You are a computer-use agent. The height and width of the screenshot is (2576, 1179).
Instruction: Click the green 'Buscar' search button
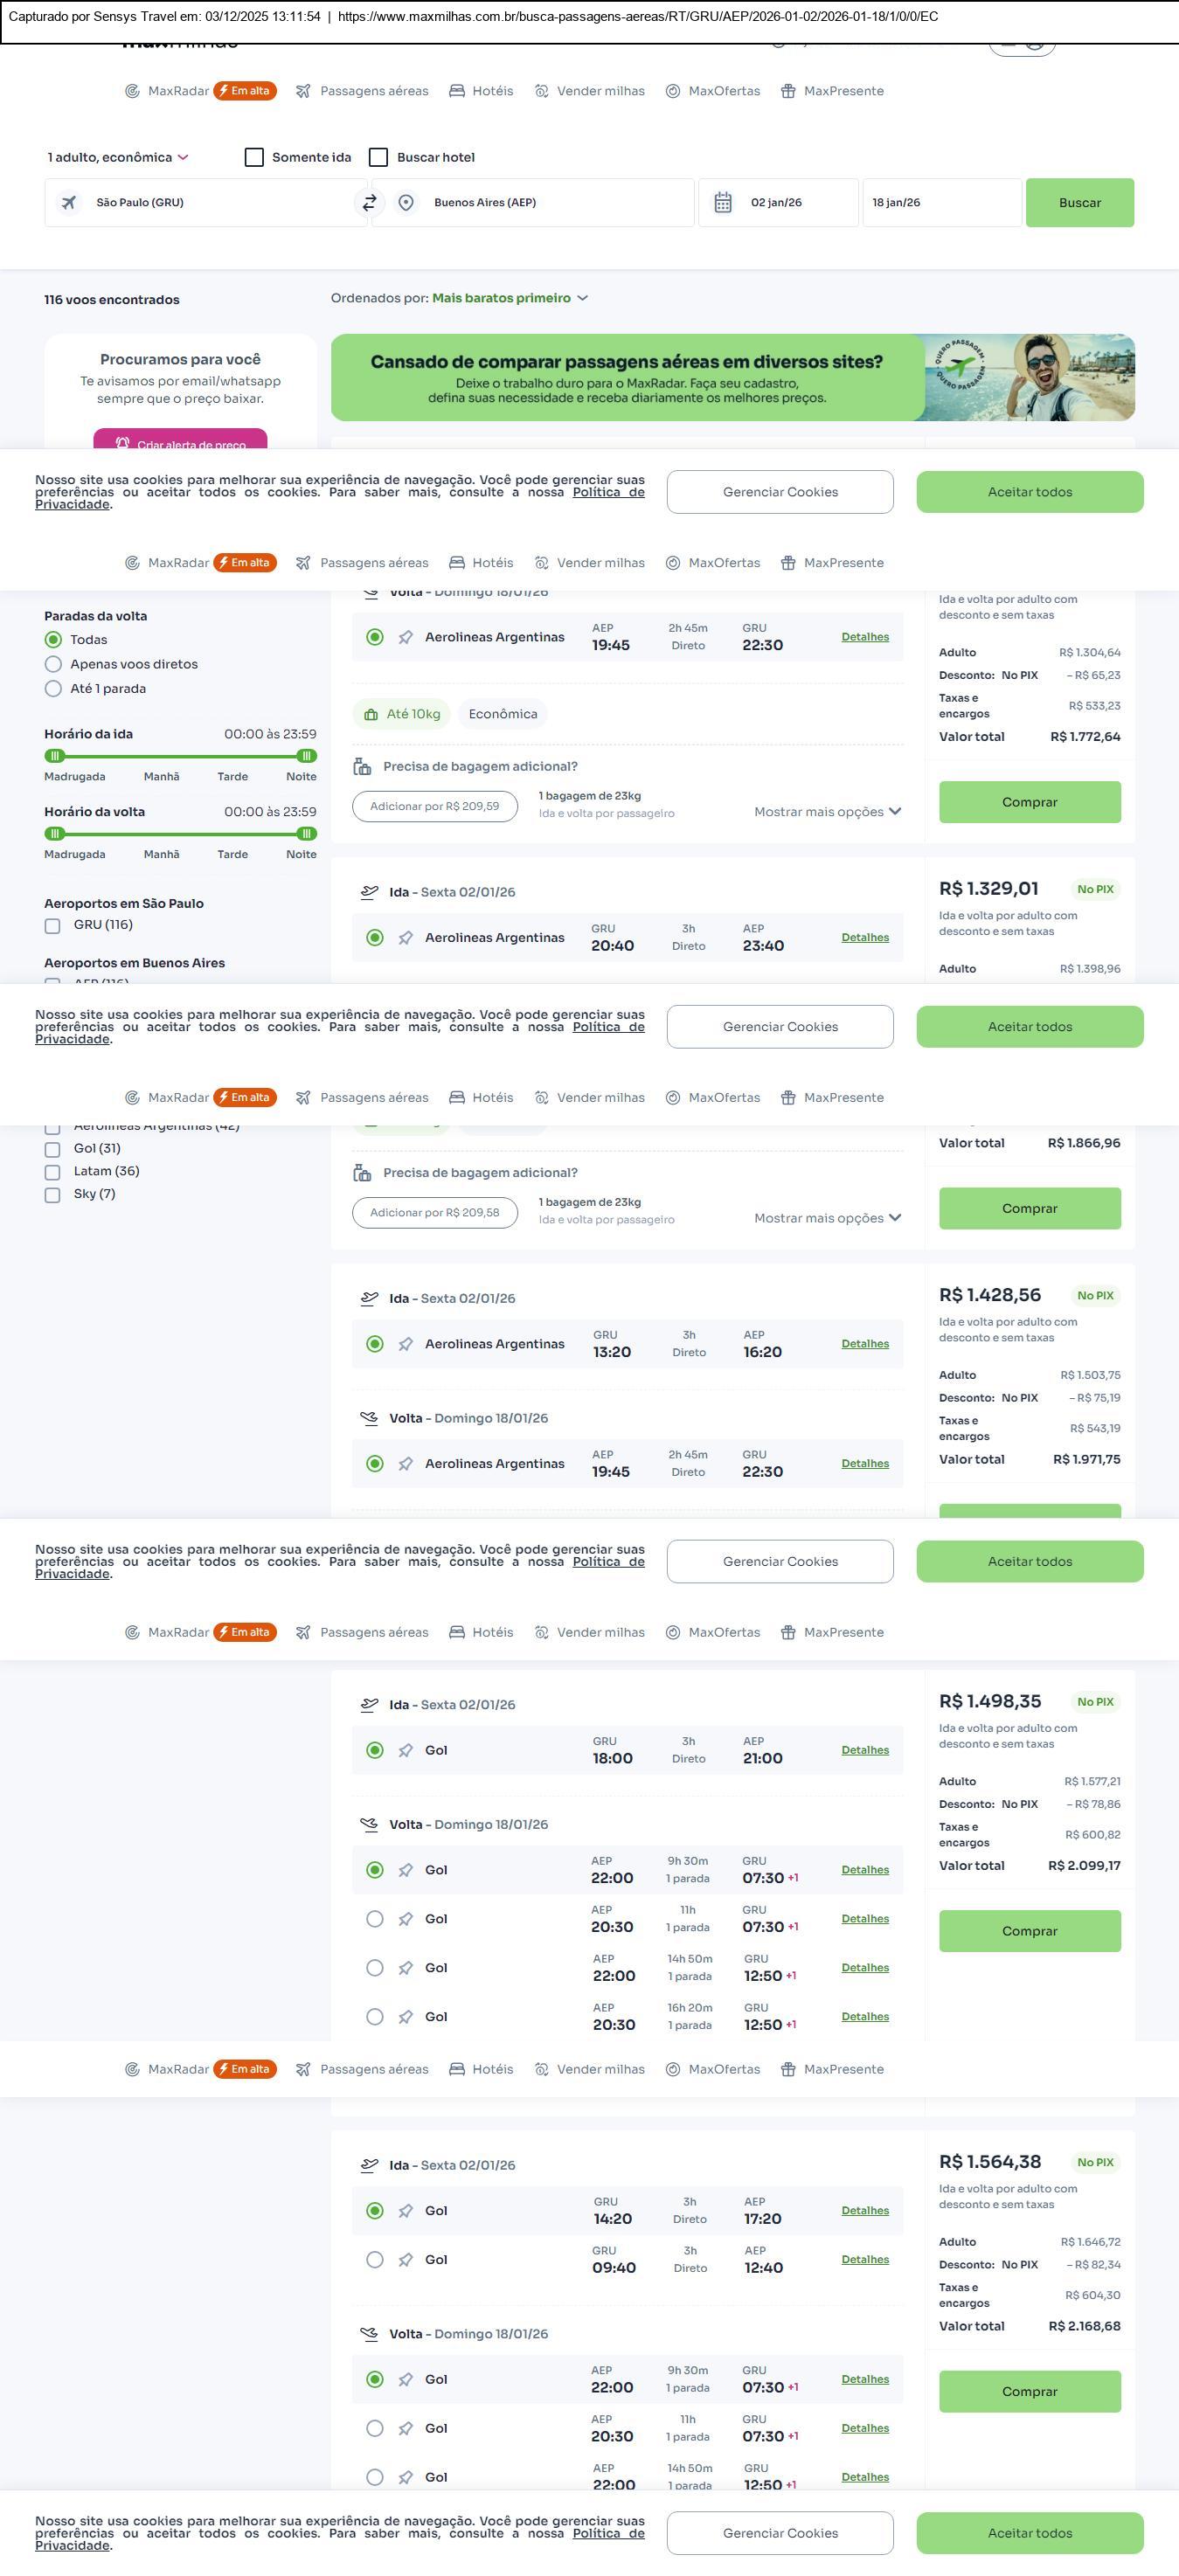pyautogui.click(x=1079, y=203)
